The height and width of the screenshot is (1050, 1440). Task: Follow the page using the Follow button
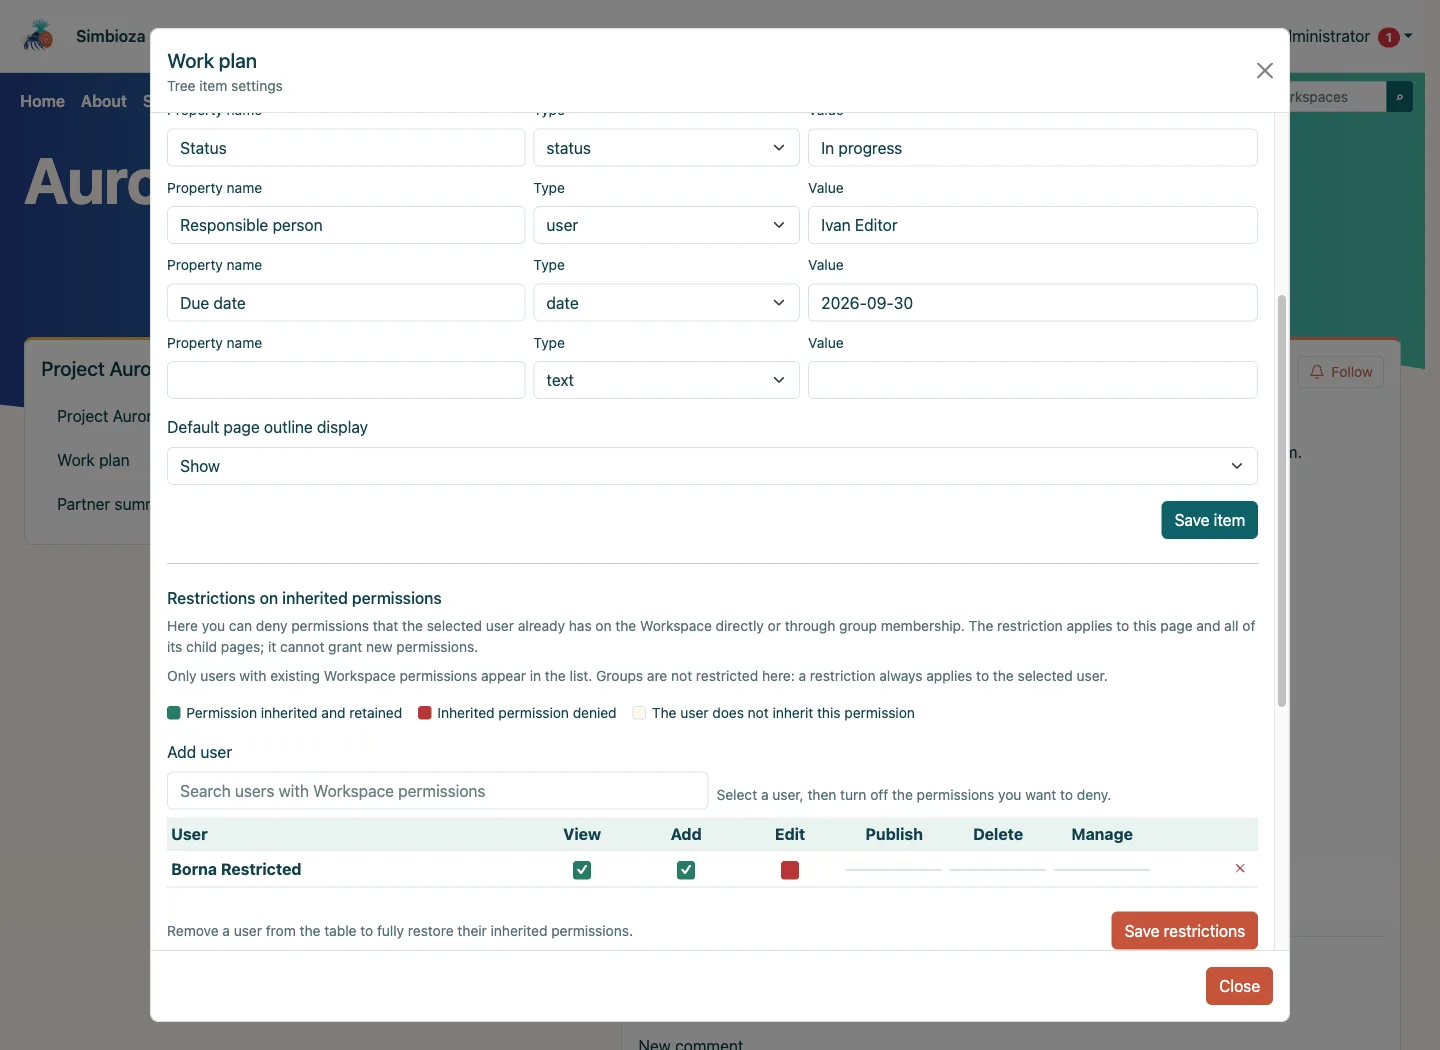click(x=1341, y=372)
